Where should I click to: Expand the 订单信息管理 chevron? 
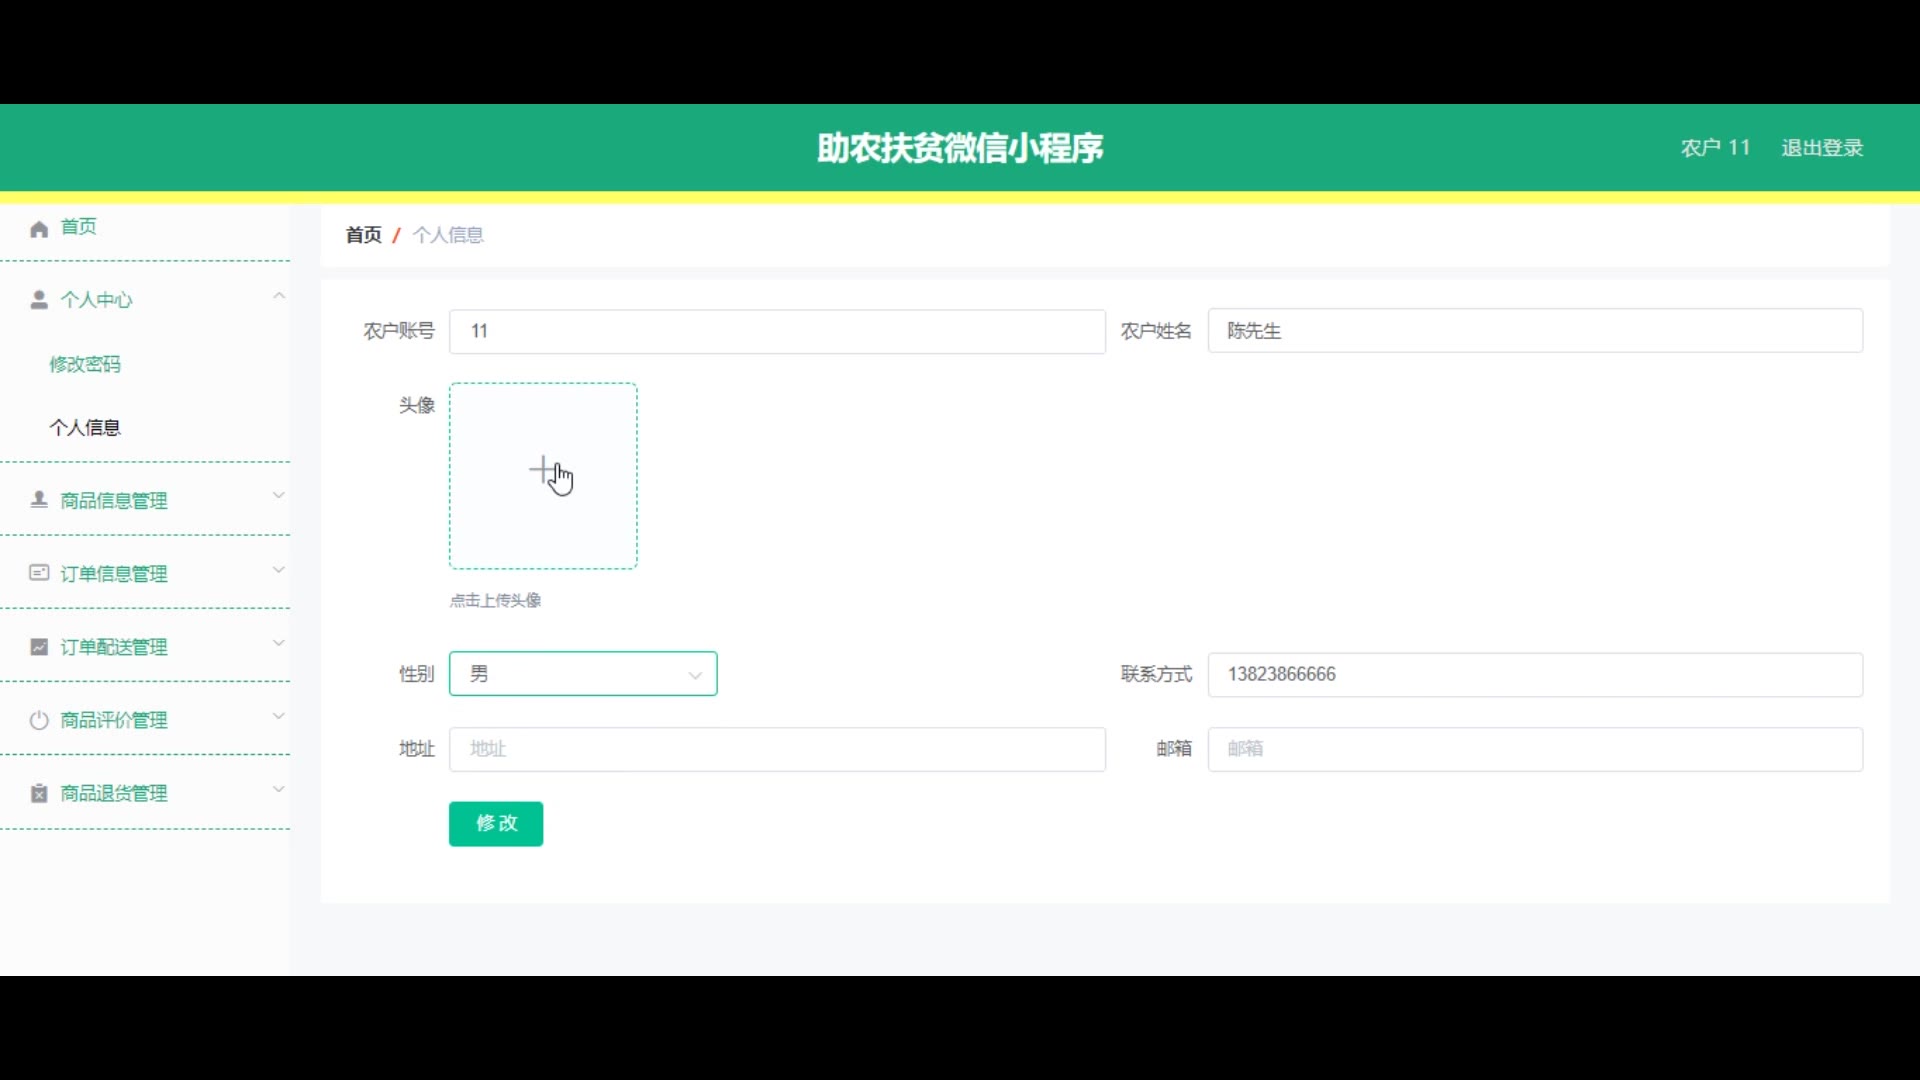tap(279, 570)
